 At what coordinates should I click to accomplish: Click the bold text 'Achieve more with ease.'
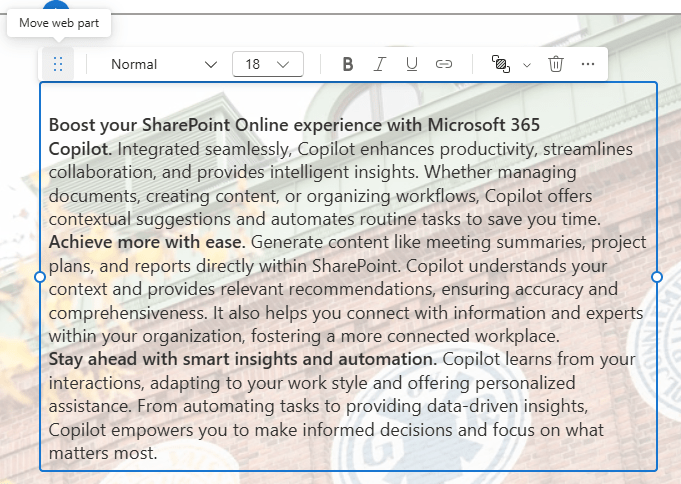[147, 242]
